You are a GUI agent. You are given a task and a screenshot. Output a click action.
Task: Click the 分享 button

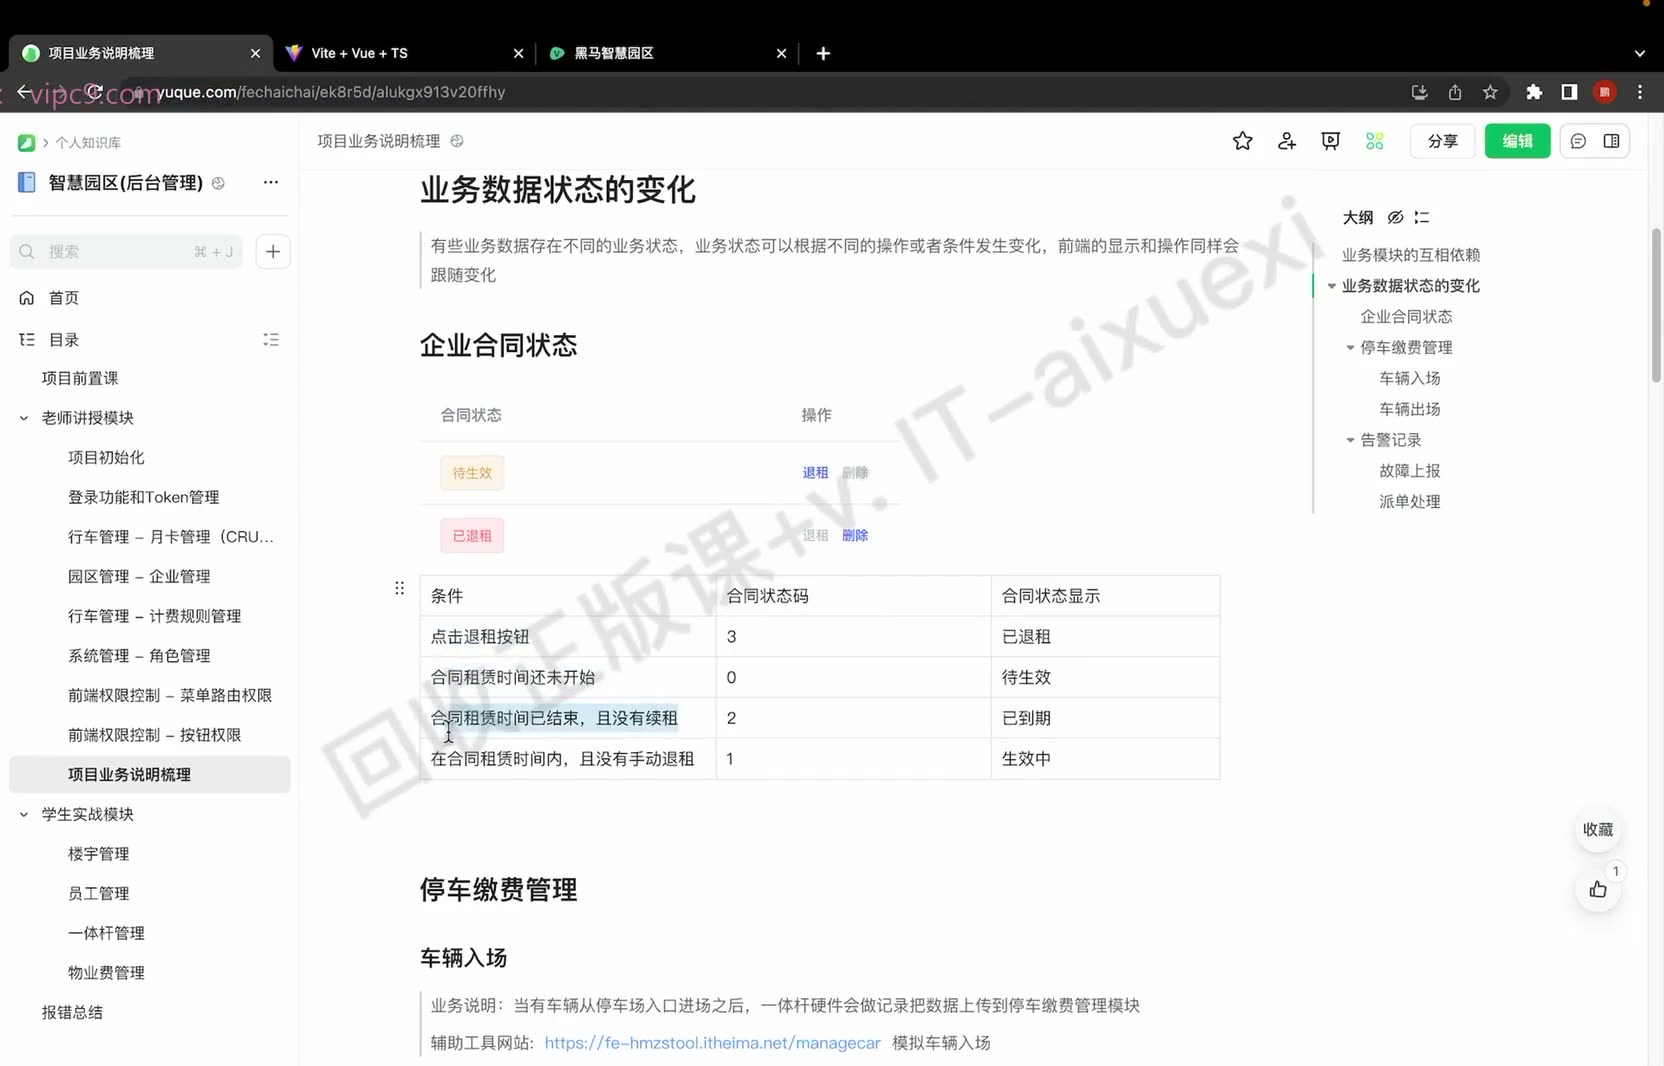[x=1442, y=141]
